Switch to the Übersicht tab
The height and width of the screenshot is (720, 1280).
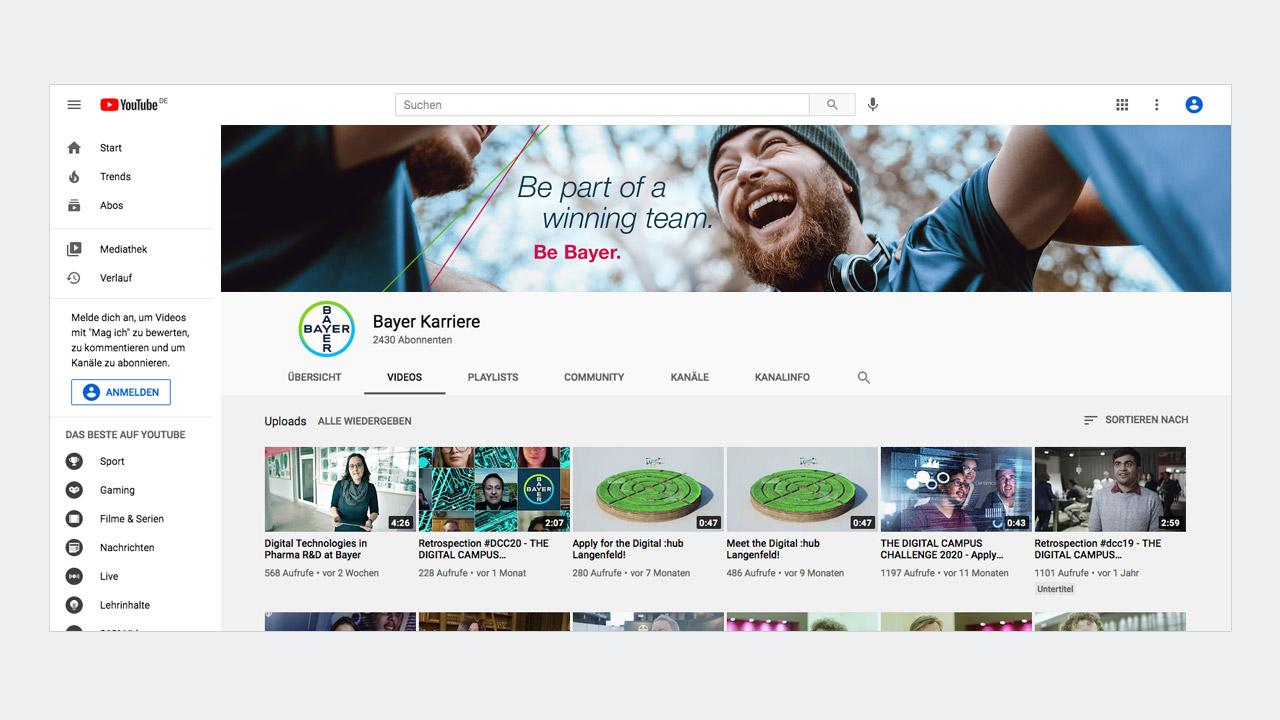314,378
